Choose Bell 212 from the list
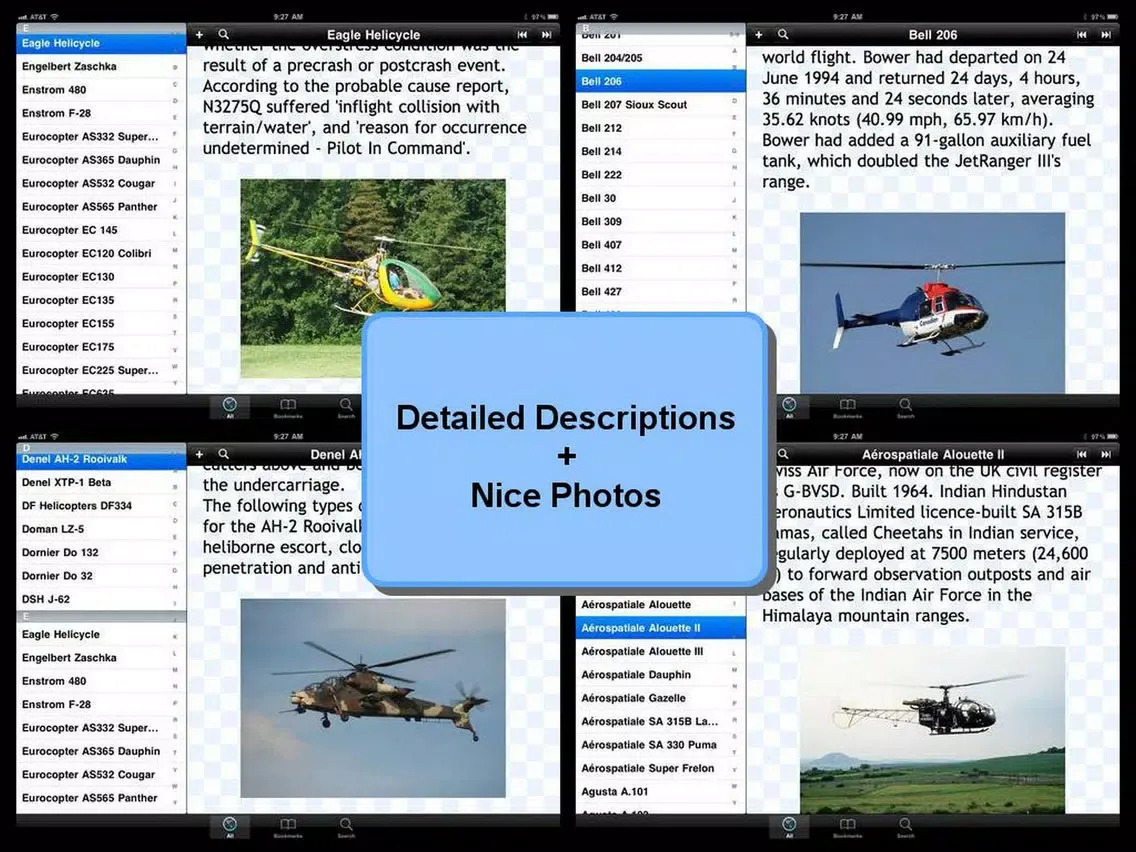Screen dimensions: 1136x852 [660, 128]
